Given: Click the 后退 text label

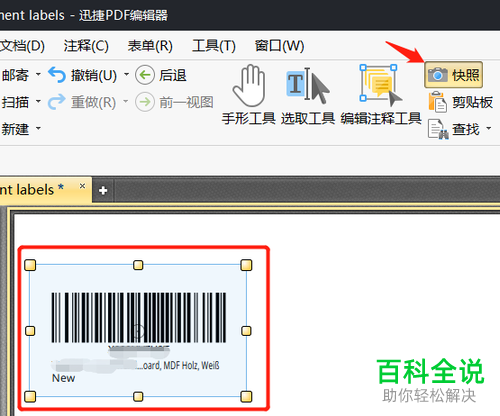Looking at the screenshot, I should click(173, 75).
